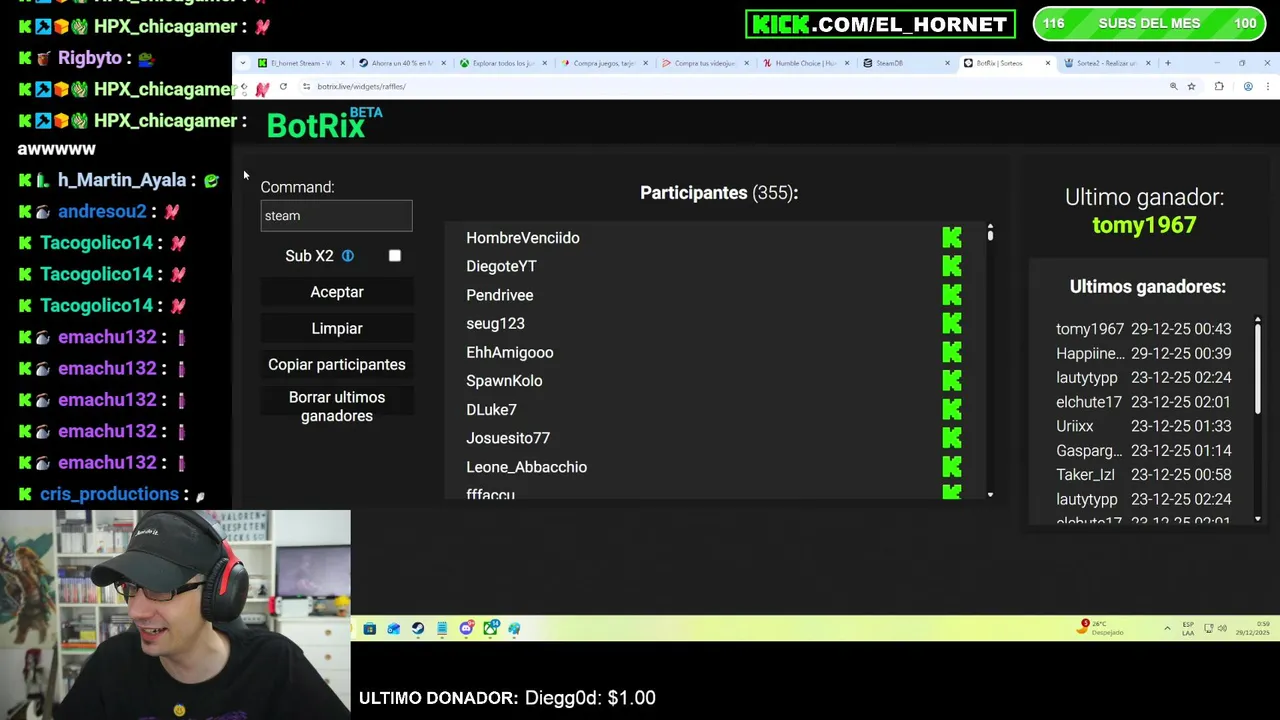Click the Command input with steam
The image size is (1280, 720).
[336, 216]
